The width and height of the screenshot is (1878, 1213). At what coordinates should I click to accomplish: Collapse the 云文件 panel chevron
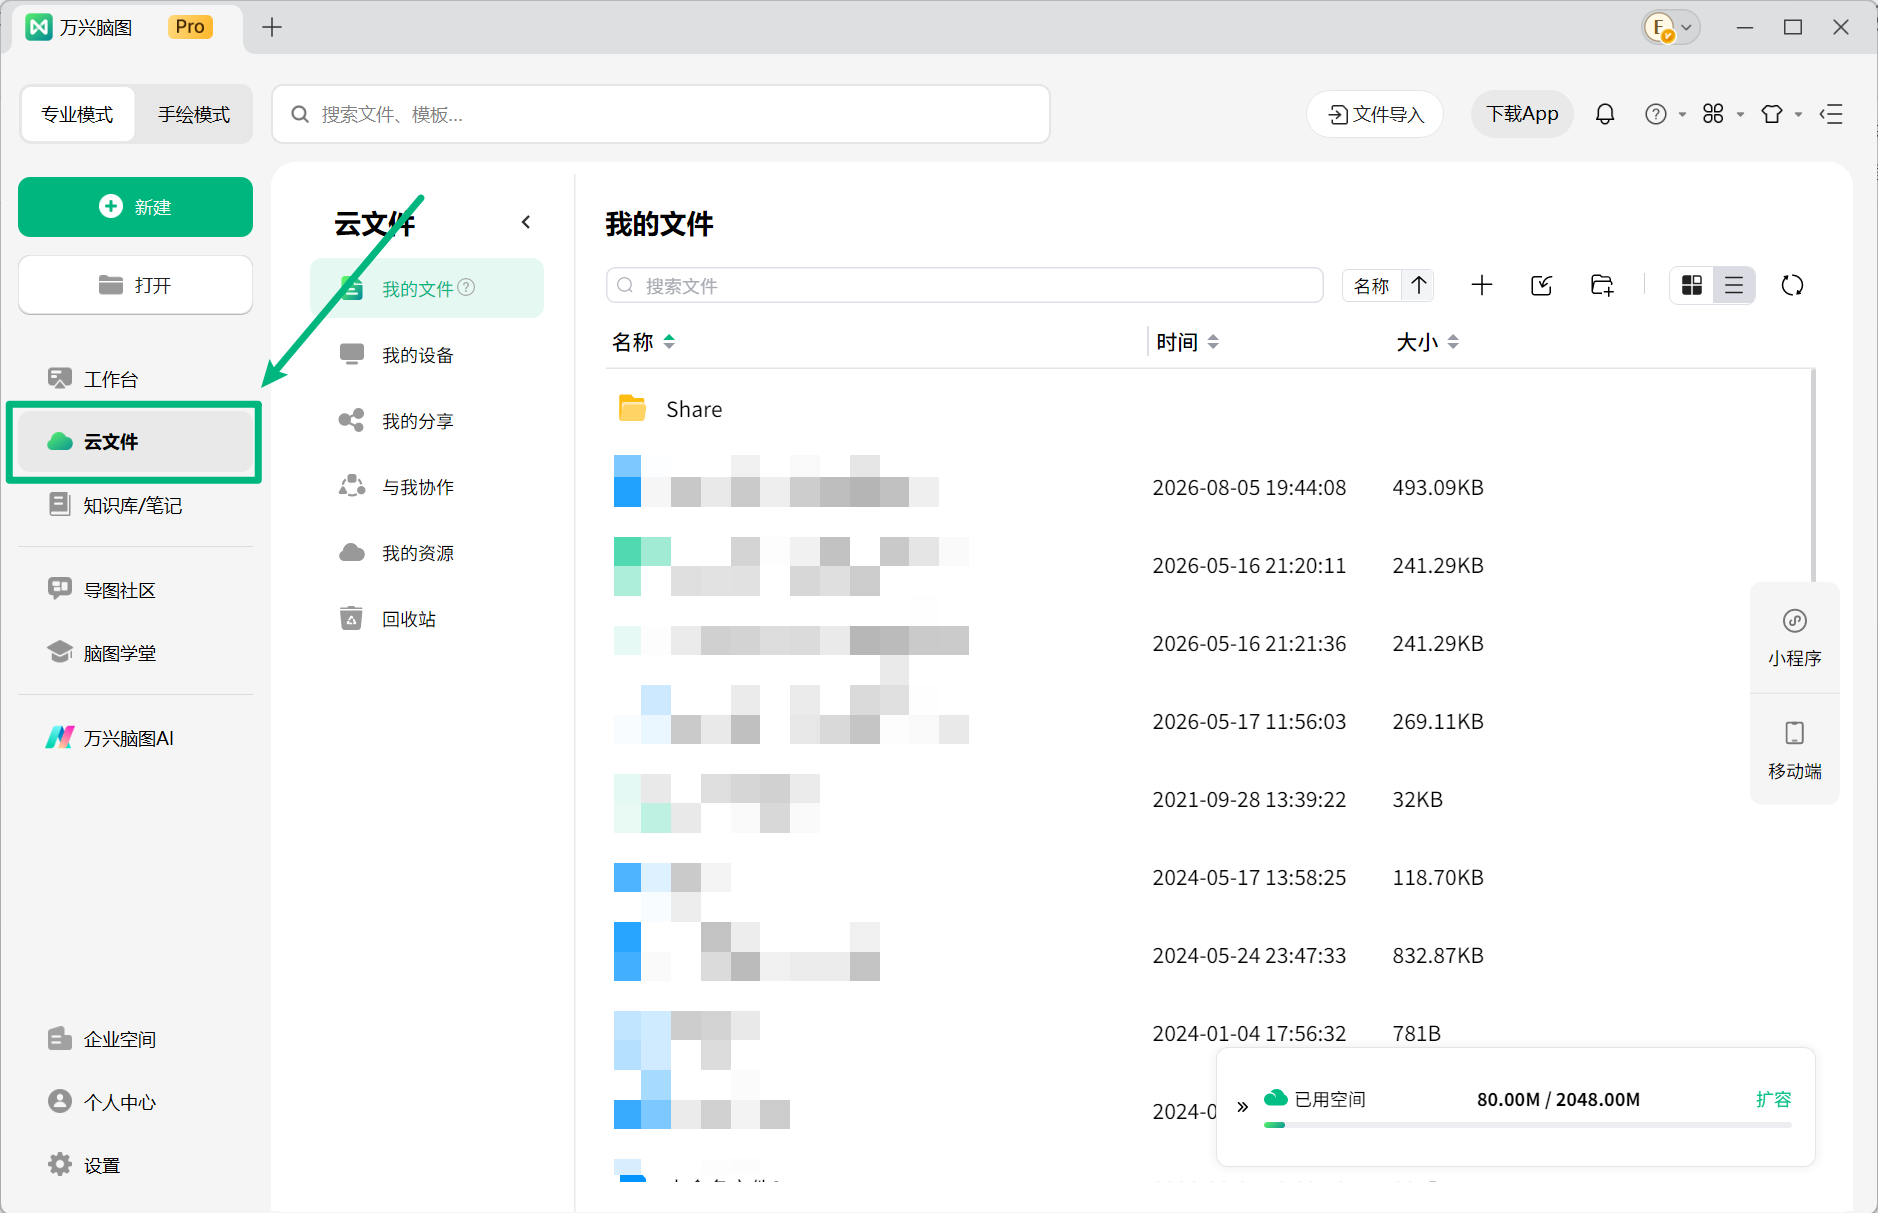526,222
